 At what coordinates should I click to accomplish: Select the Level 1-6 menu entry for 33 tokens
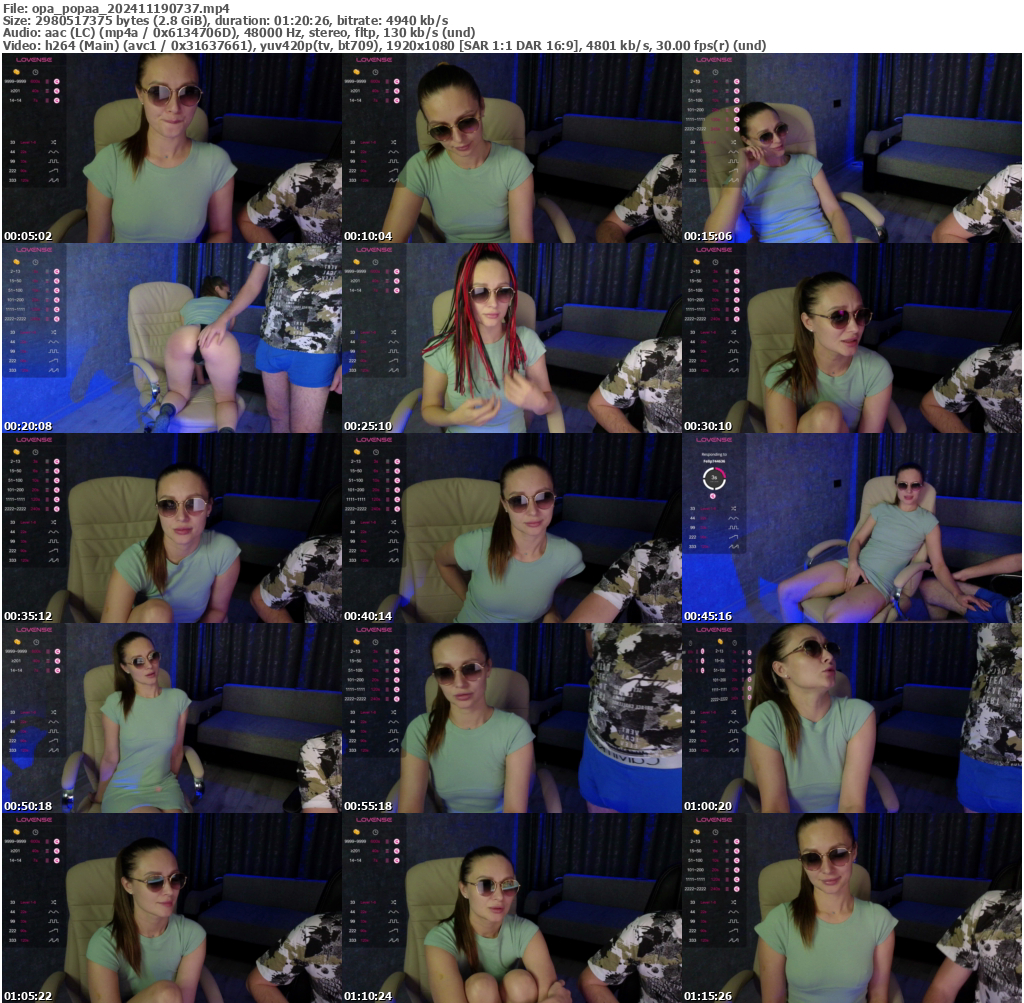click(x=26, y=142)
